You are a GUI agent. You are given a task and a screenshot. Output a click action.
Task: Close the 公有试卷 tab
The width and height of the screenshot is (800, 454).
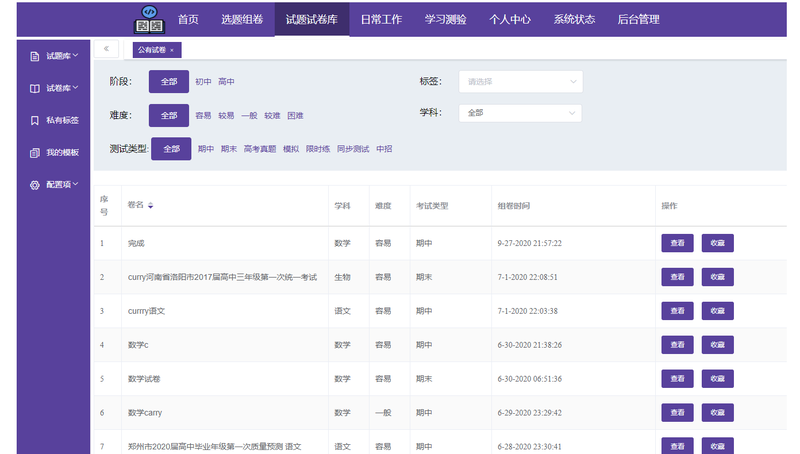click(172, 50)
